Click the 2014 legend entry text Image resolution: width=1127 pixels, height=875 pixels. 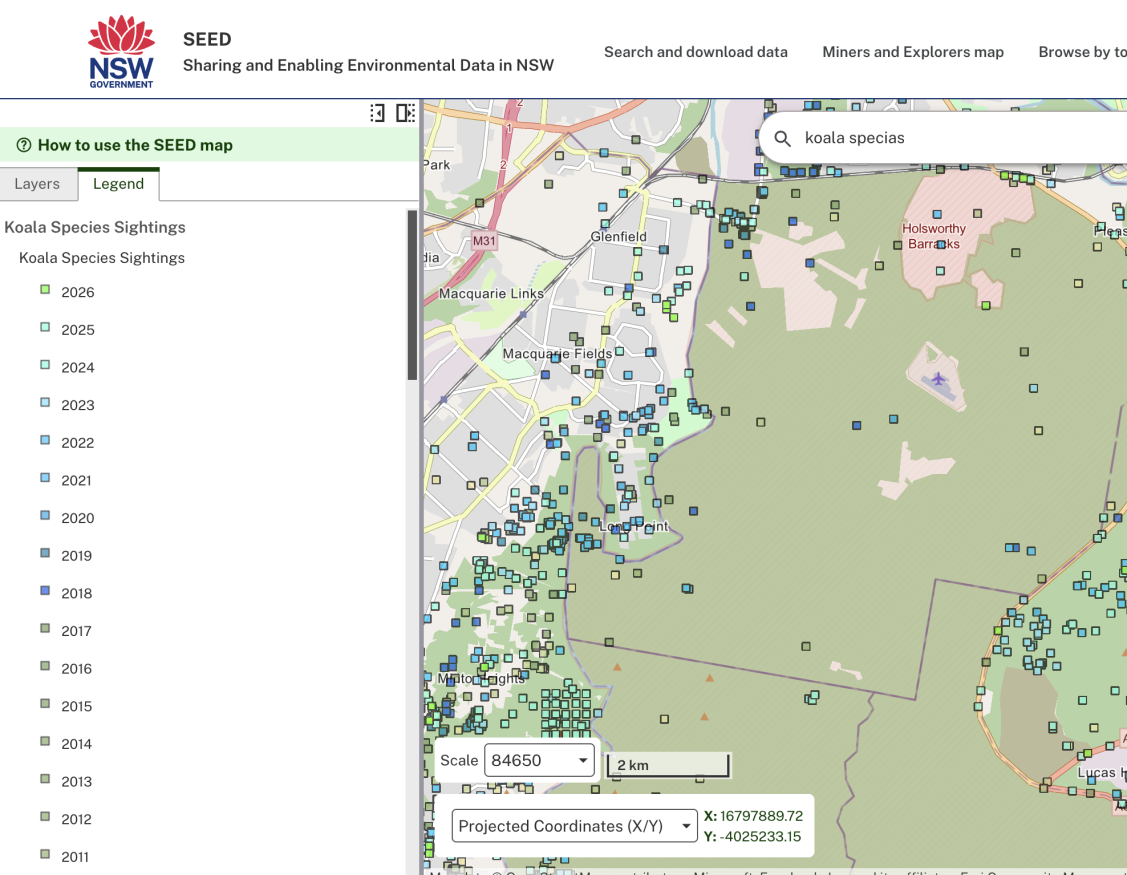[76, 744]
